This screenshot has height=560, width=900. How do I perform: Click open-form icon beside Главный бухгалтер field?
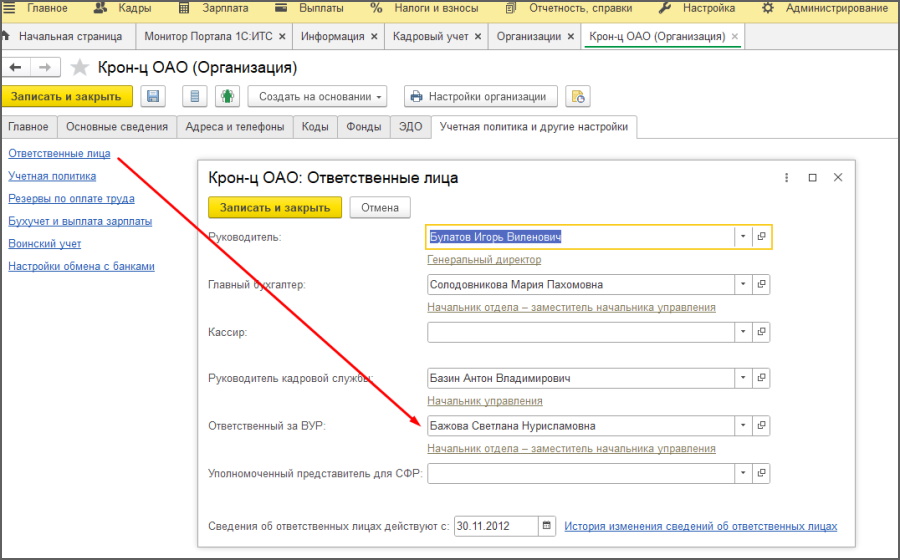click(762, 285)
